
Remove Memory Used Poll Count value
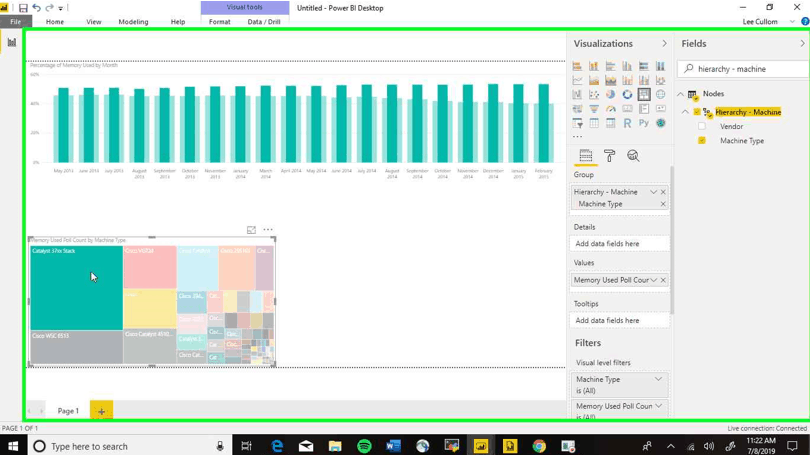pyautogui.click(x=663, y=280)
